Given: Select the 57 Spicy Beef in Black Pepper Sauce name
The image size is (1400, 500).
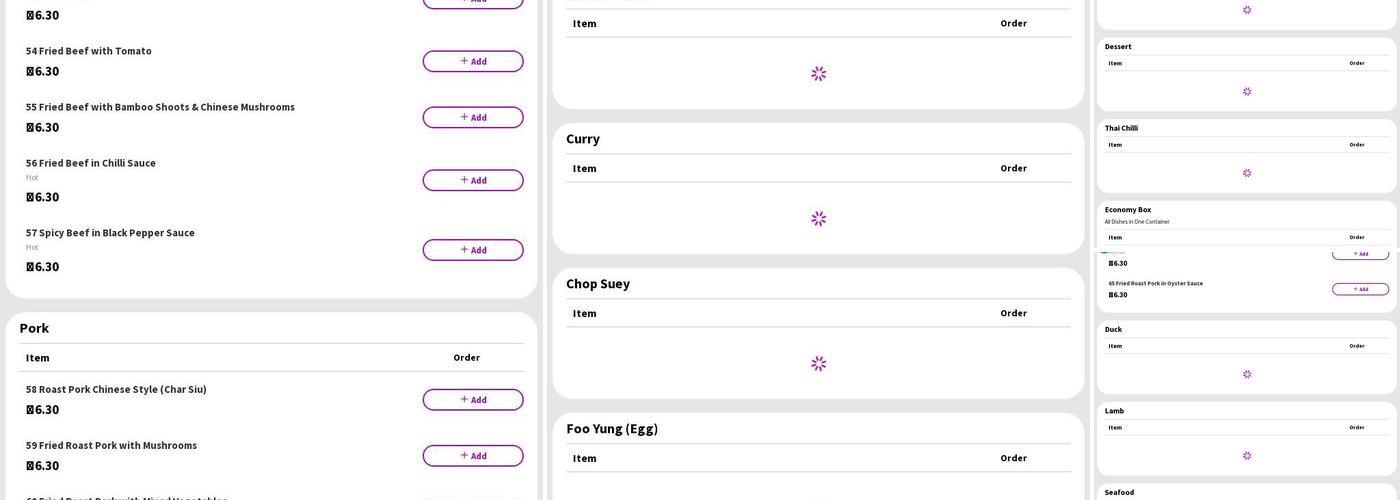Looking at the screenshot, I should click(110, 233).
